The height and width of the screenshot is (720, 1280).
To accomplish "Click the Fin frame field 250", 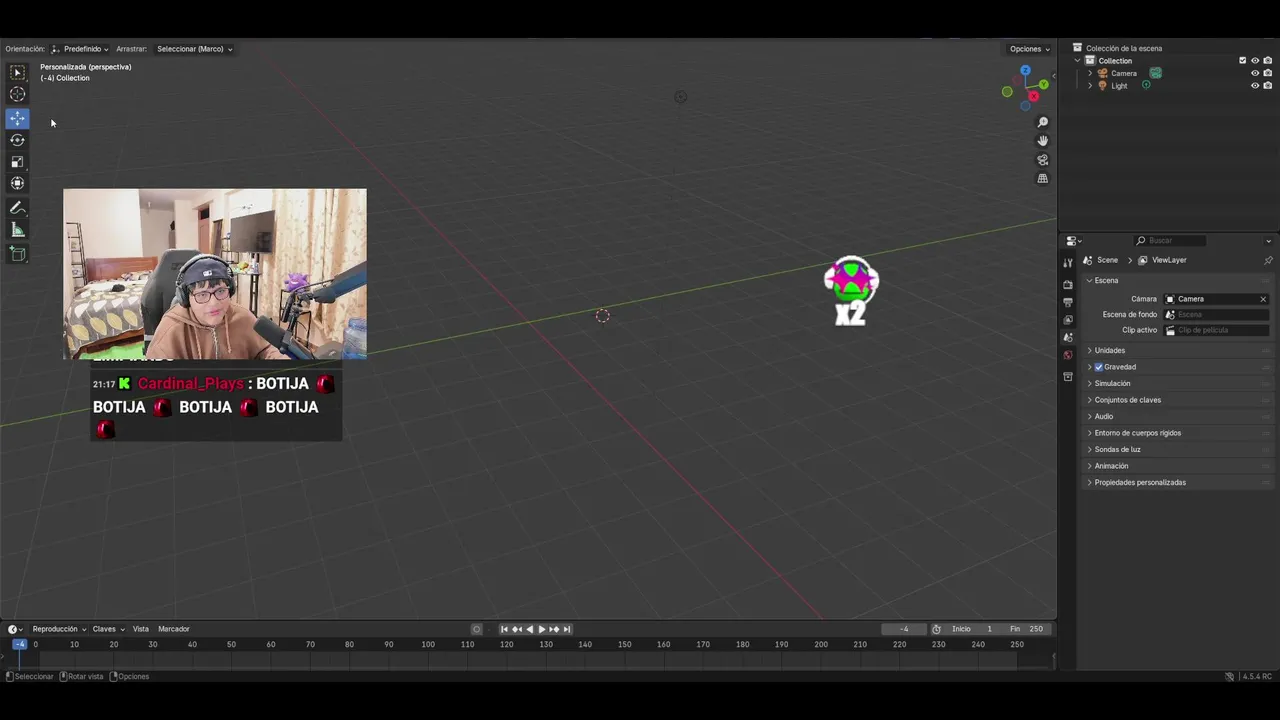I will click(1027, 629).
